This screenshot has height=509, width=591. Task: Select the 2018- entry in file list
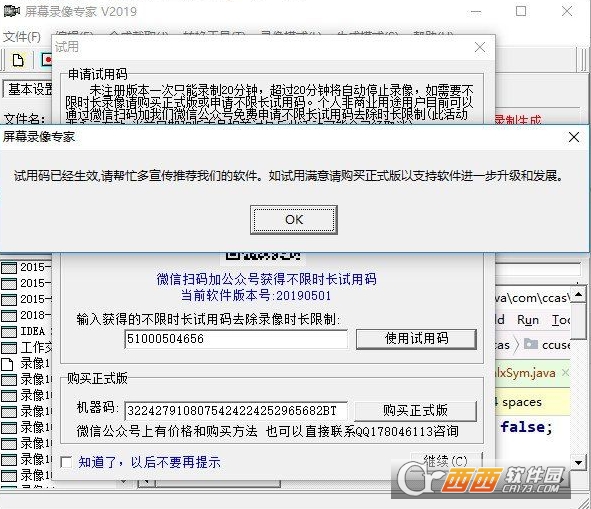point(26,315)
